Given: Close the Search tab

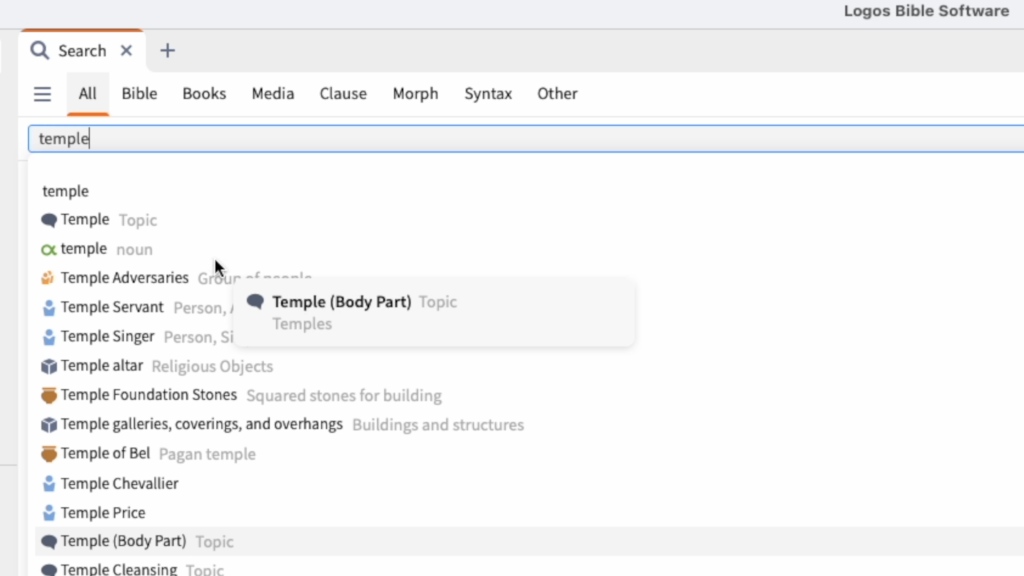Looking at the screenshot, I should pyautogui.click(x=126, y=50).
